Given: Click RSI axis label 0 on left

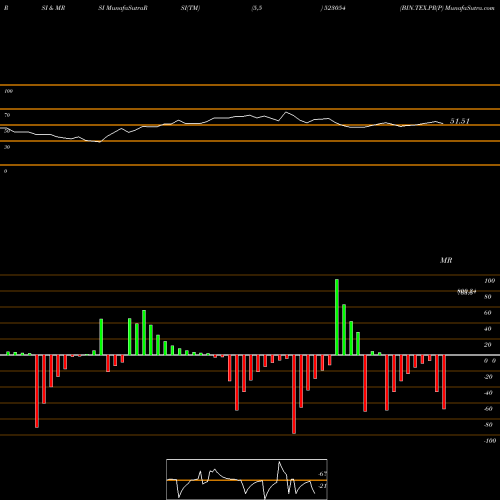Looking at the screenshot, I should 5,171.
